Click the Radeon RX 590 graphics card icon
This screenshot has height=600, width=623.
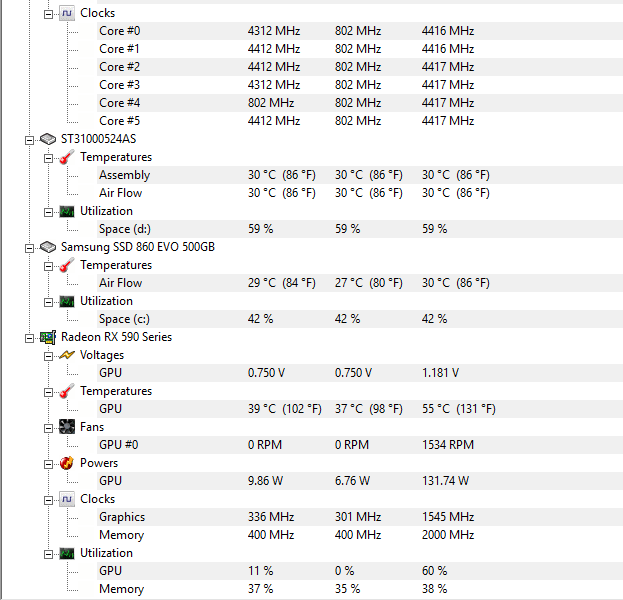click(x=47, y=337)
